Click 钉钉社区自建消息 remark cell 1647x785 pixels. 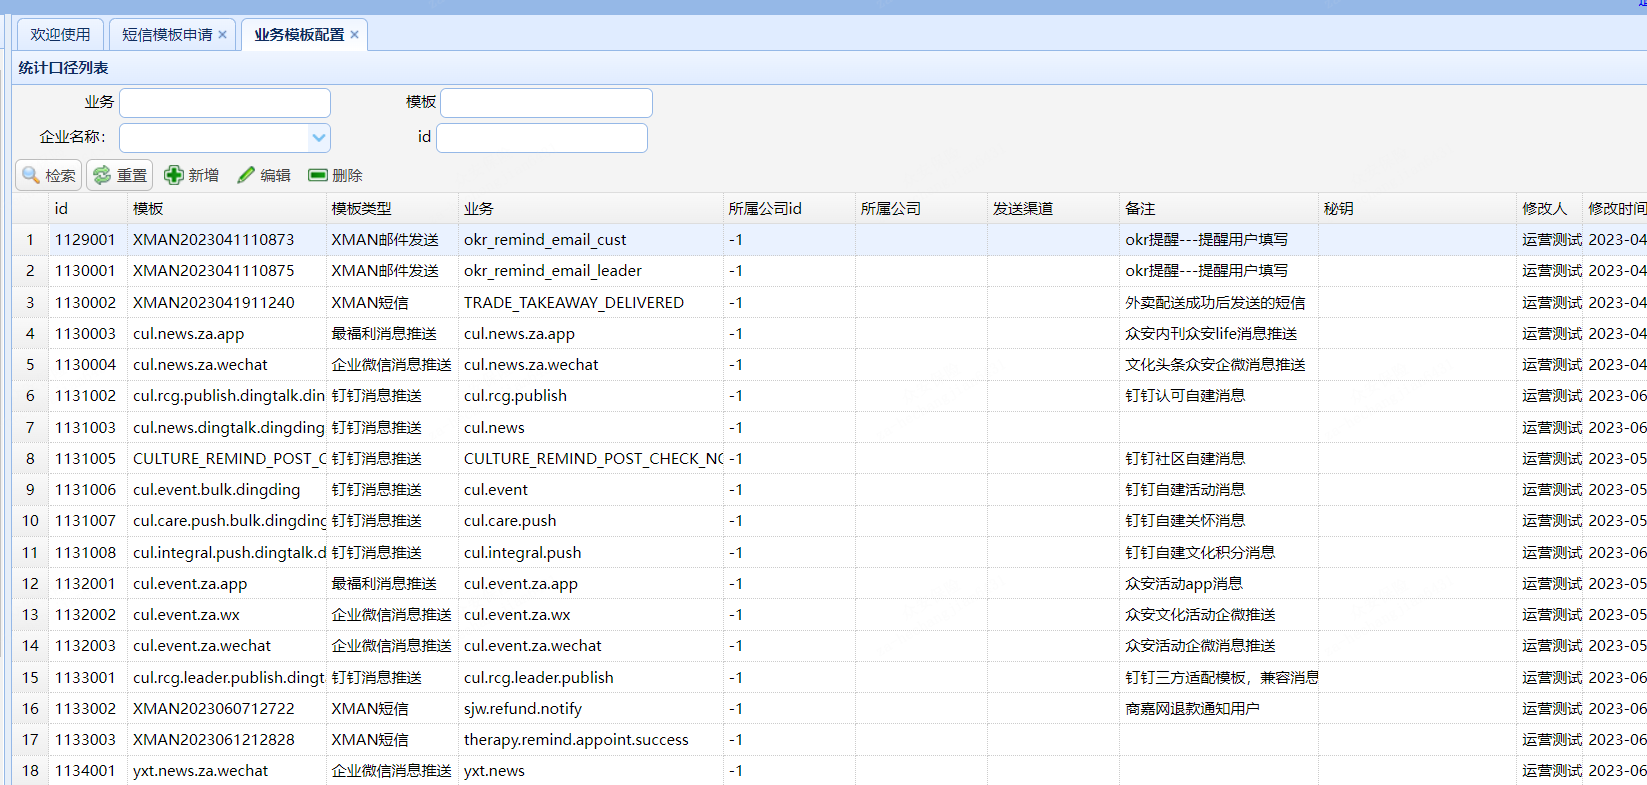(x=1219, y=458)
